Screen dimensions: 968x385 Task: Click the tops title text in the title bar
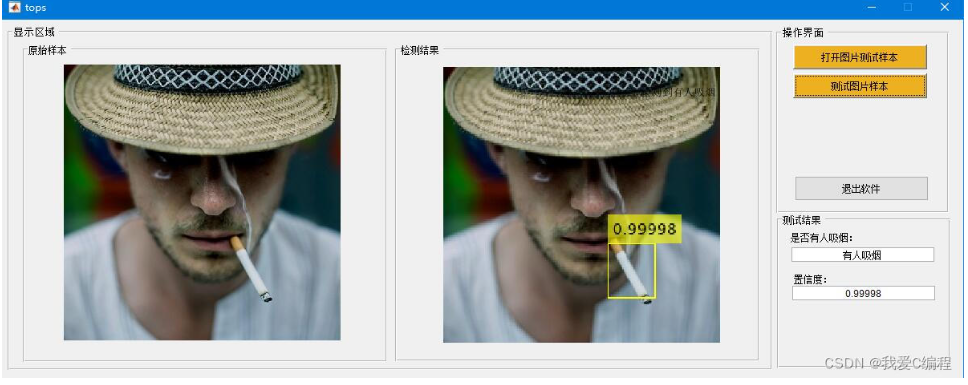pyautogui.click(x=36, y=8)
